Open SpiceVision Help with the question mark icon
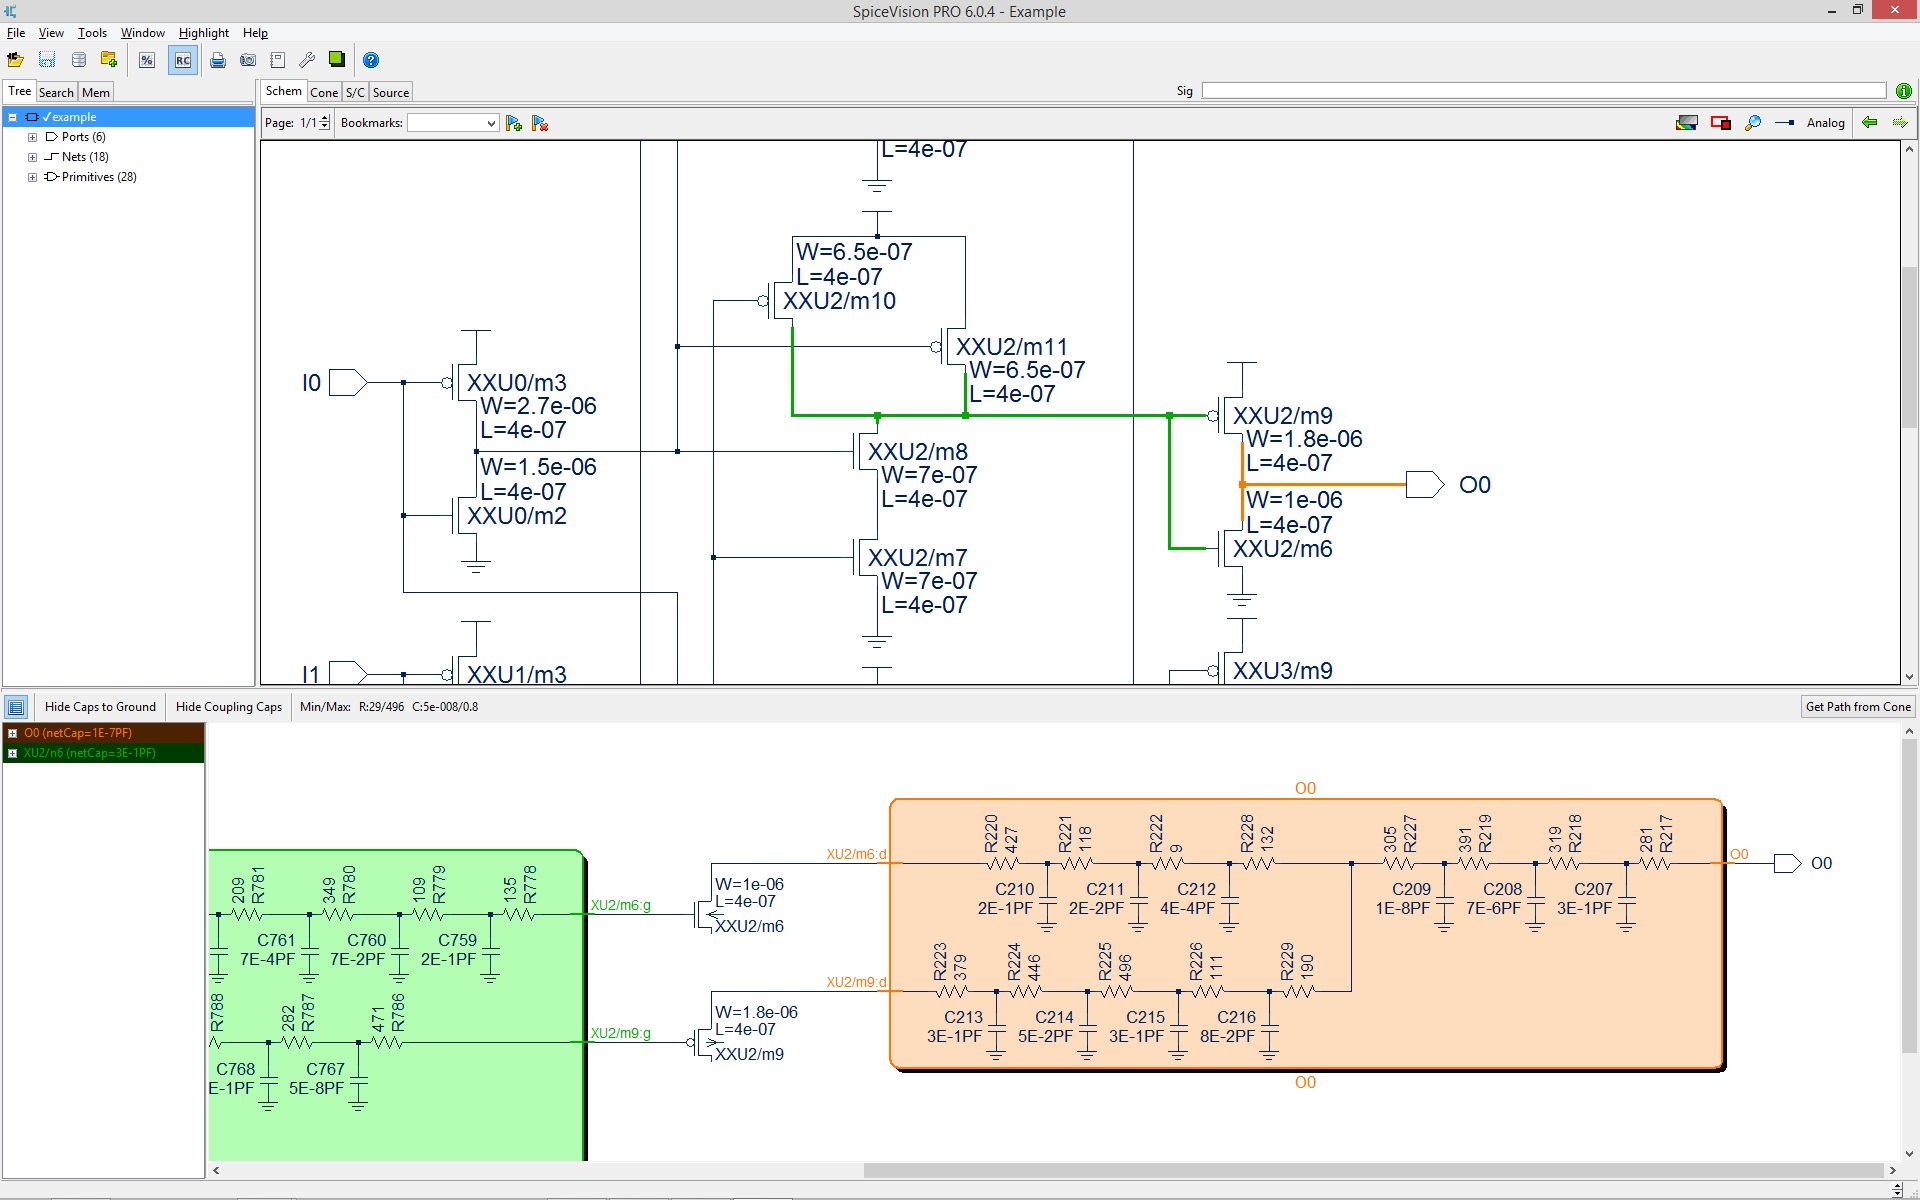This screenshot has height=1200, width=1920. pyautogui.click(x=371, y=60)
